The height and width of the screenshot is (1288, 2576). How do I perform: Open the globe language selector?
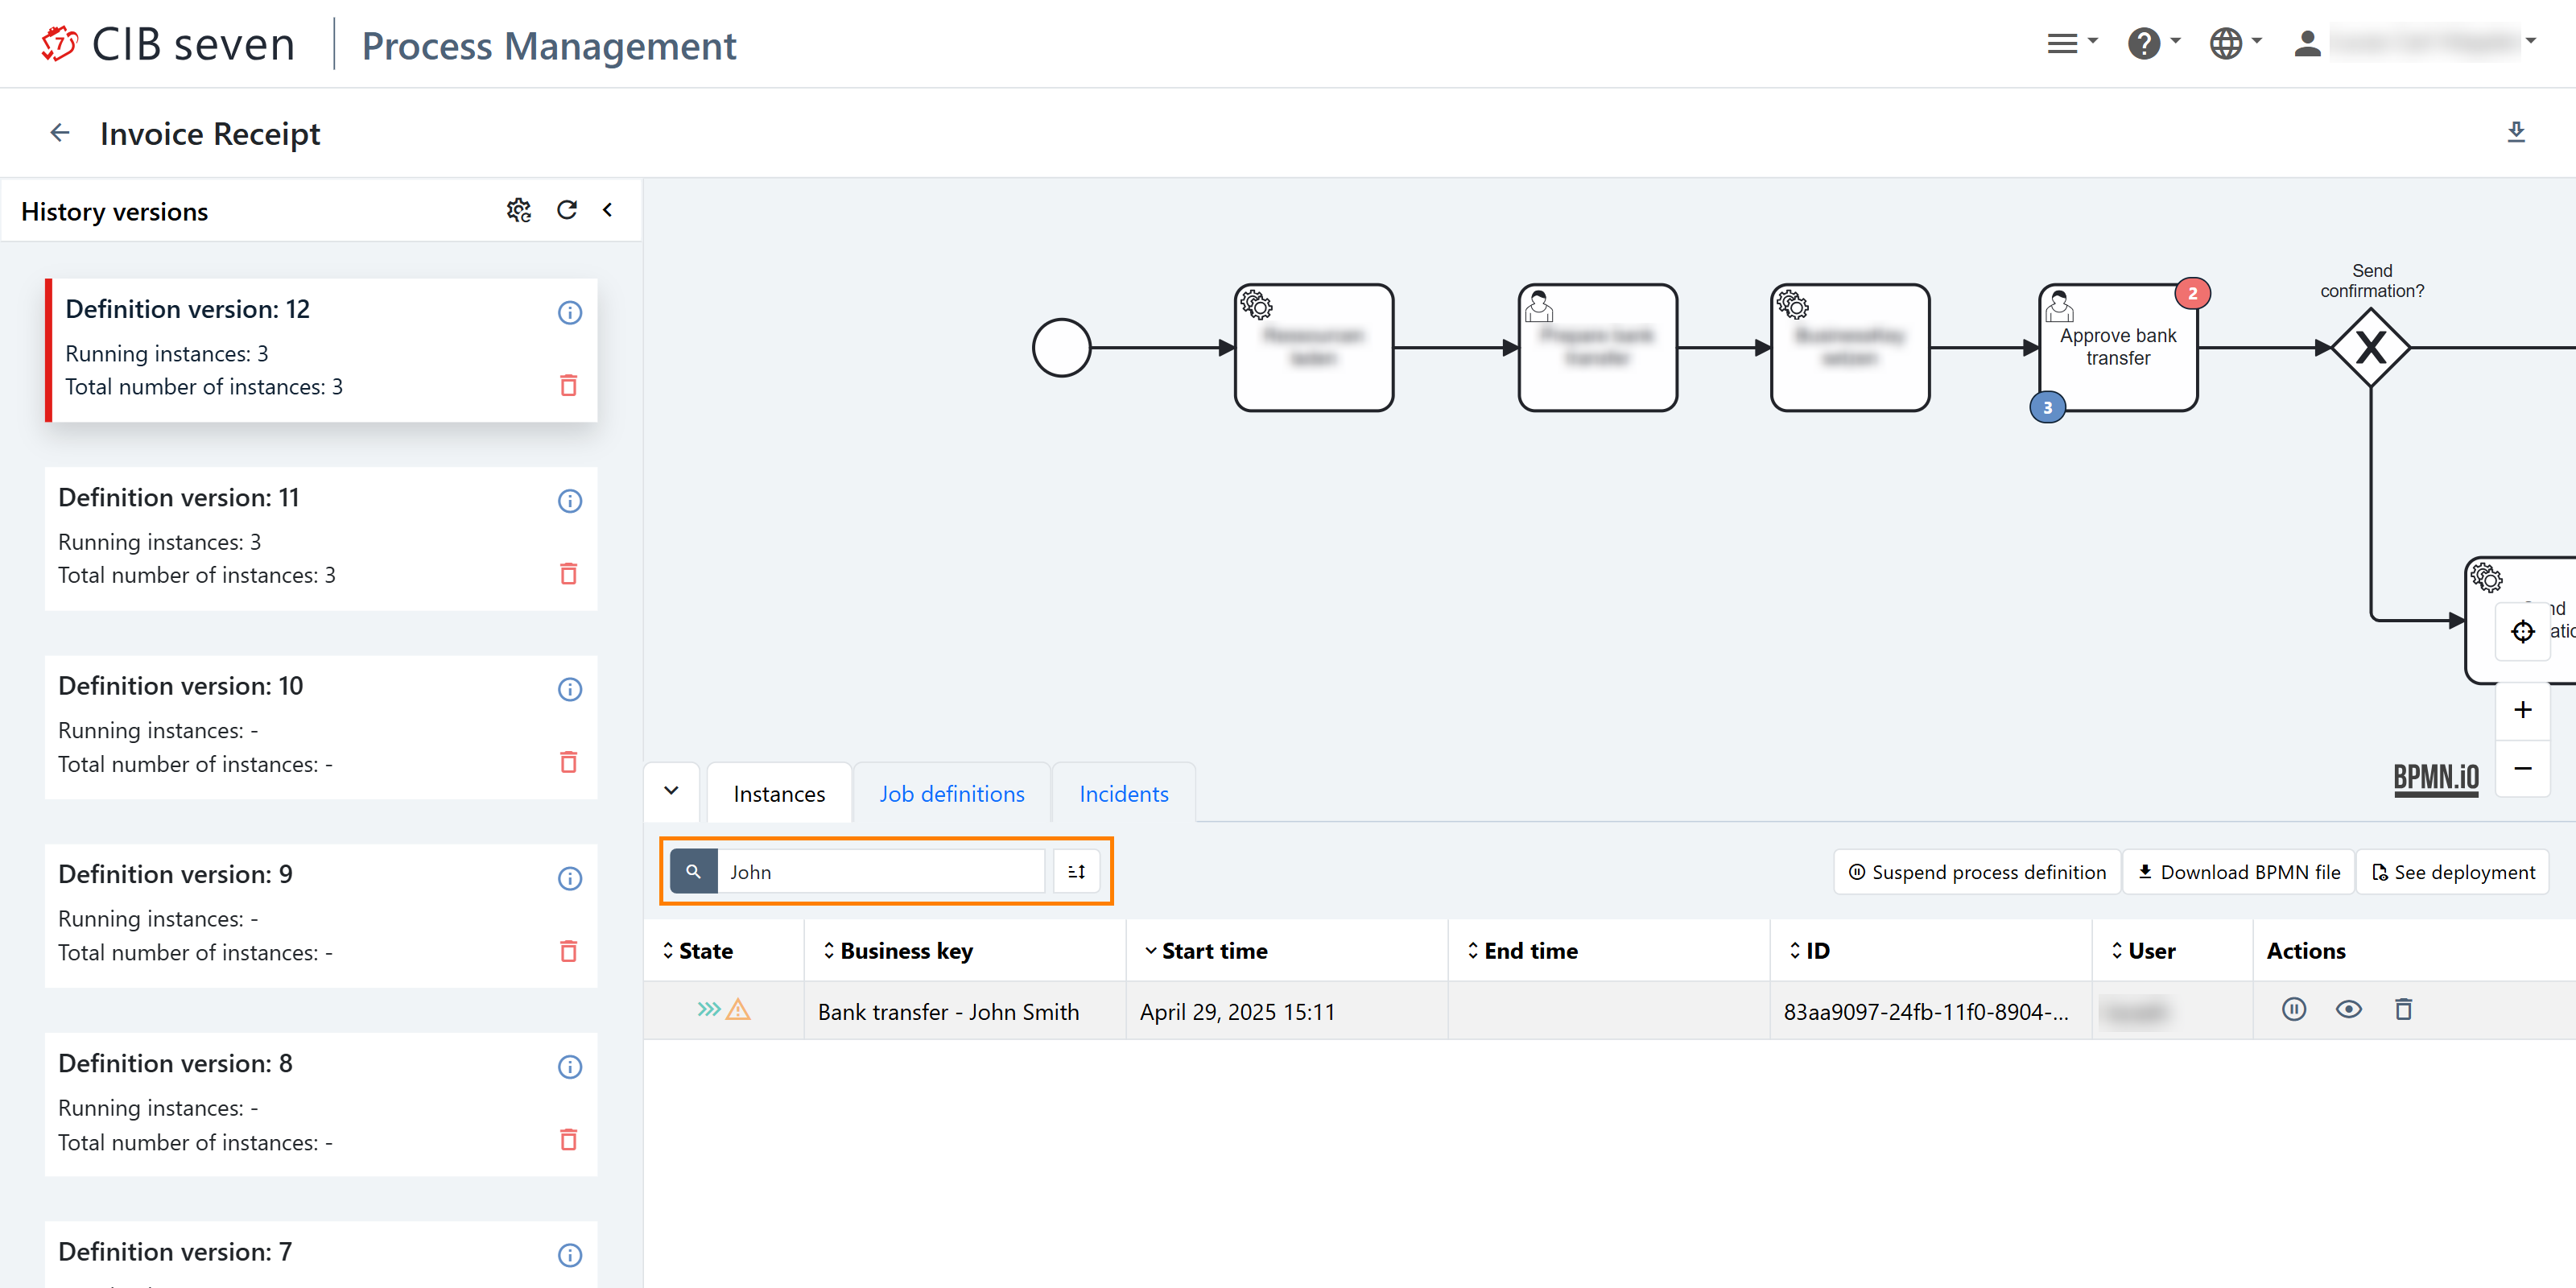[2235, 43]
